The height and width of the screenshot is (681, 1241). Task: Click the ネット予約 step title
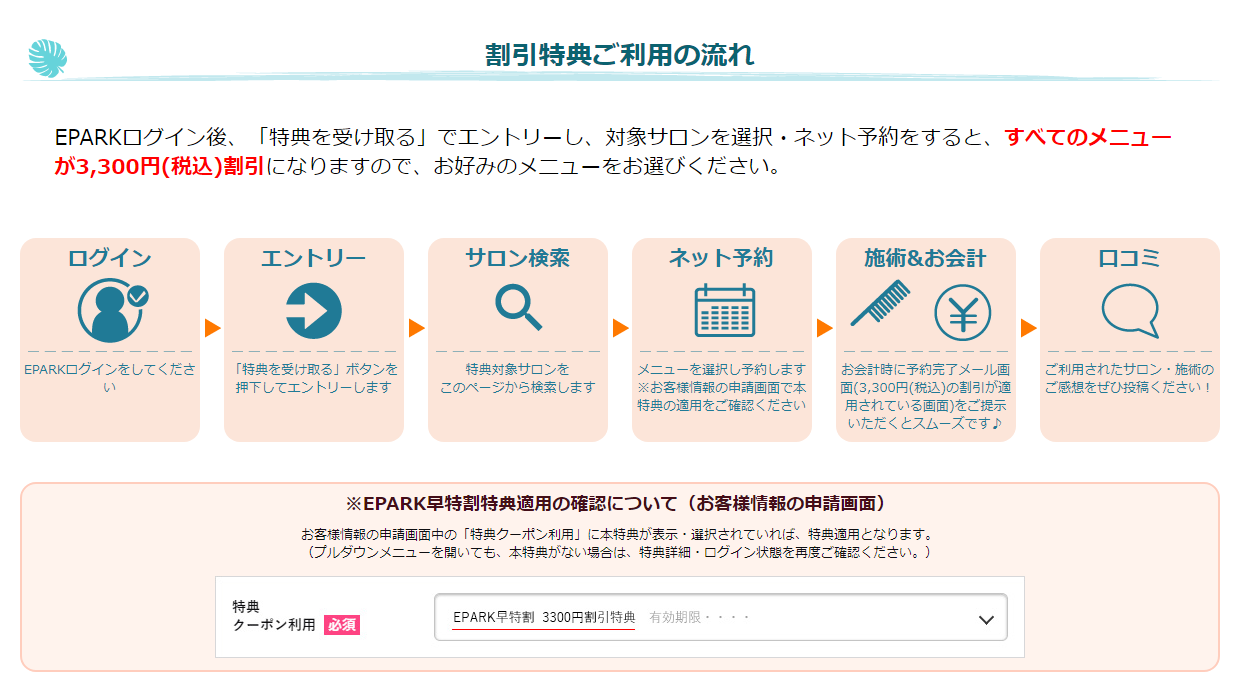pos(721,258)
